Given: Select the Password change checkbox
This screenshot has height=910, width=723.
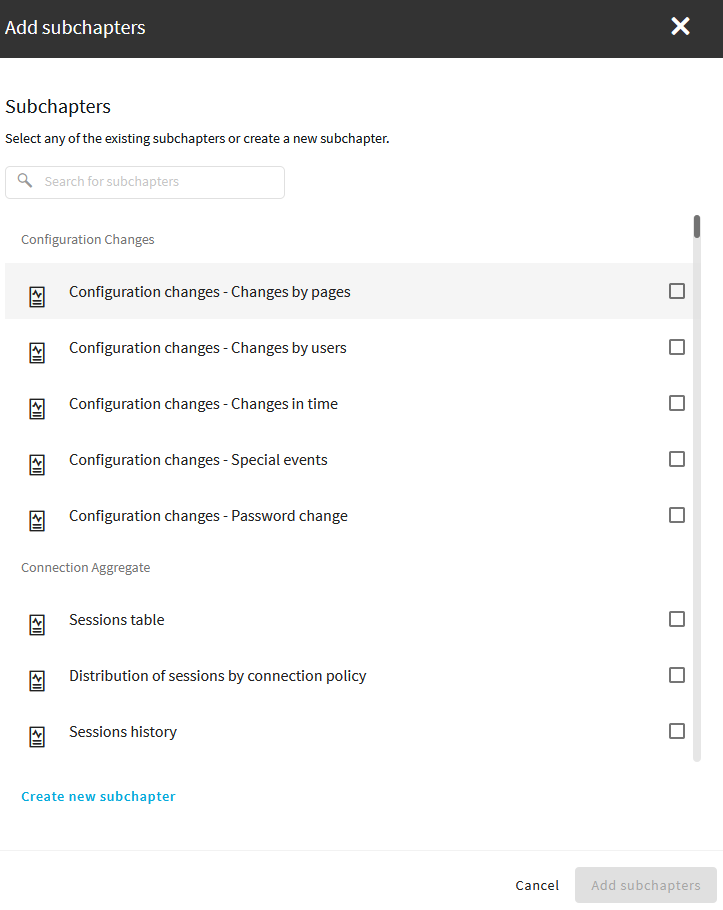Looking at the screenshot, I should pyautogui.click(x=677, y=515).
